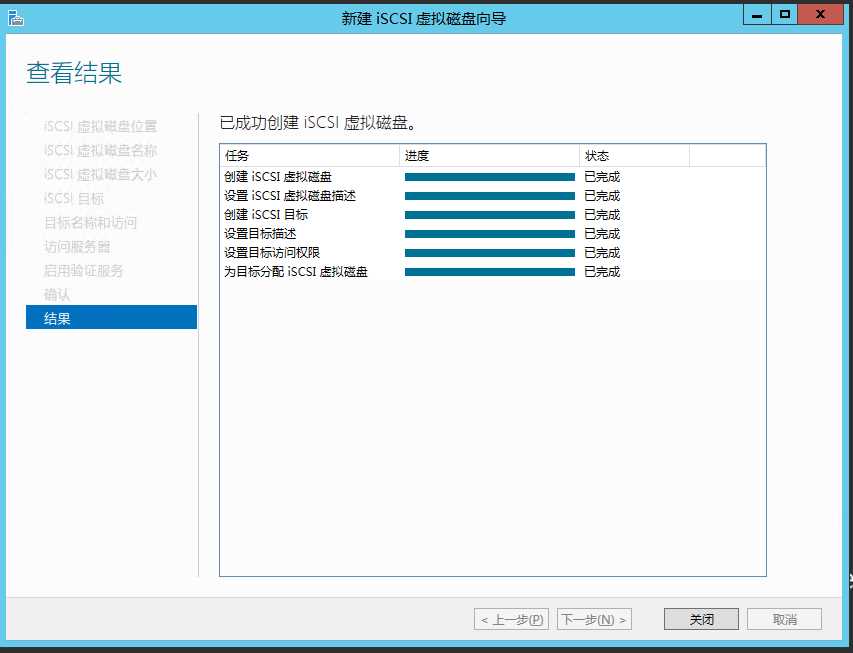853x653 pixels.
Task: Click the 任务 column header
Action: [x=310, y=156]
